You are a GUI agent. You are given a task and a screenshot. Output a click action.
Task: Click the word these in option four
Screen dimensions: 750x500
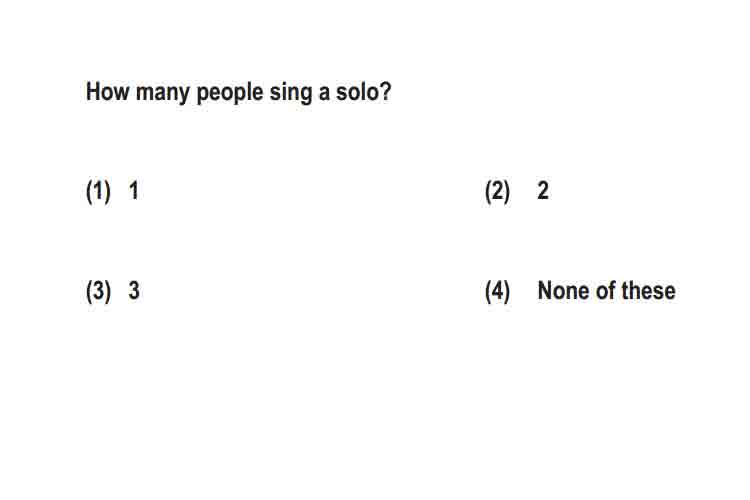[x=649, y=290]
